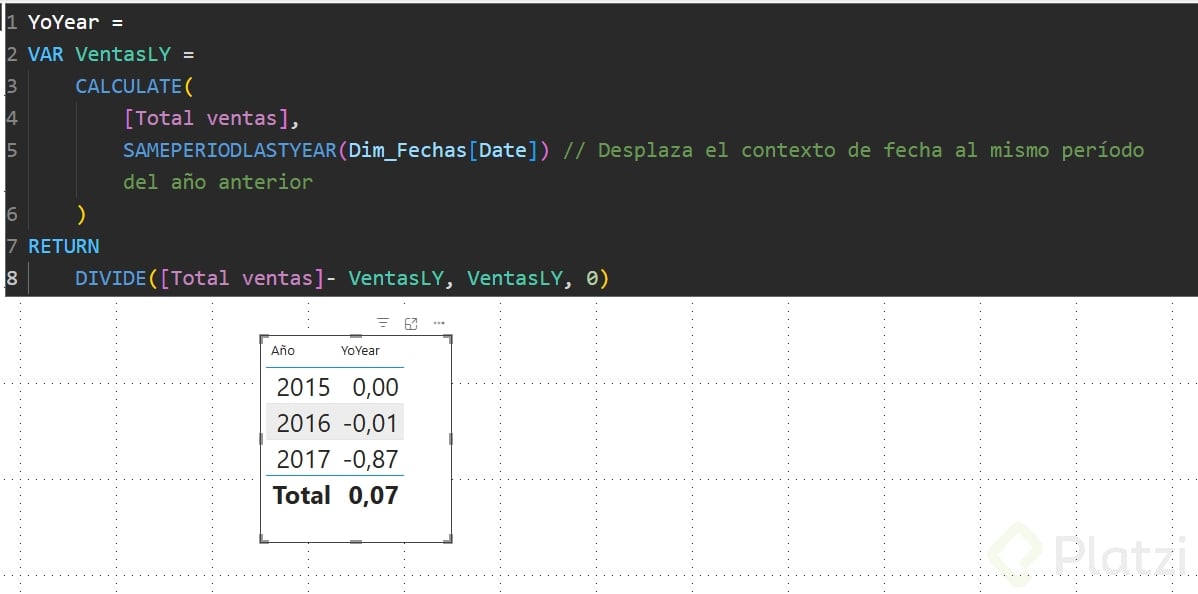This screenshot has width=1198, height=594.
Task: Click line number 5 in the gutter
Action: pyautogui.click(x=12, y=151)
